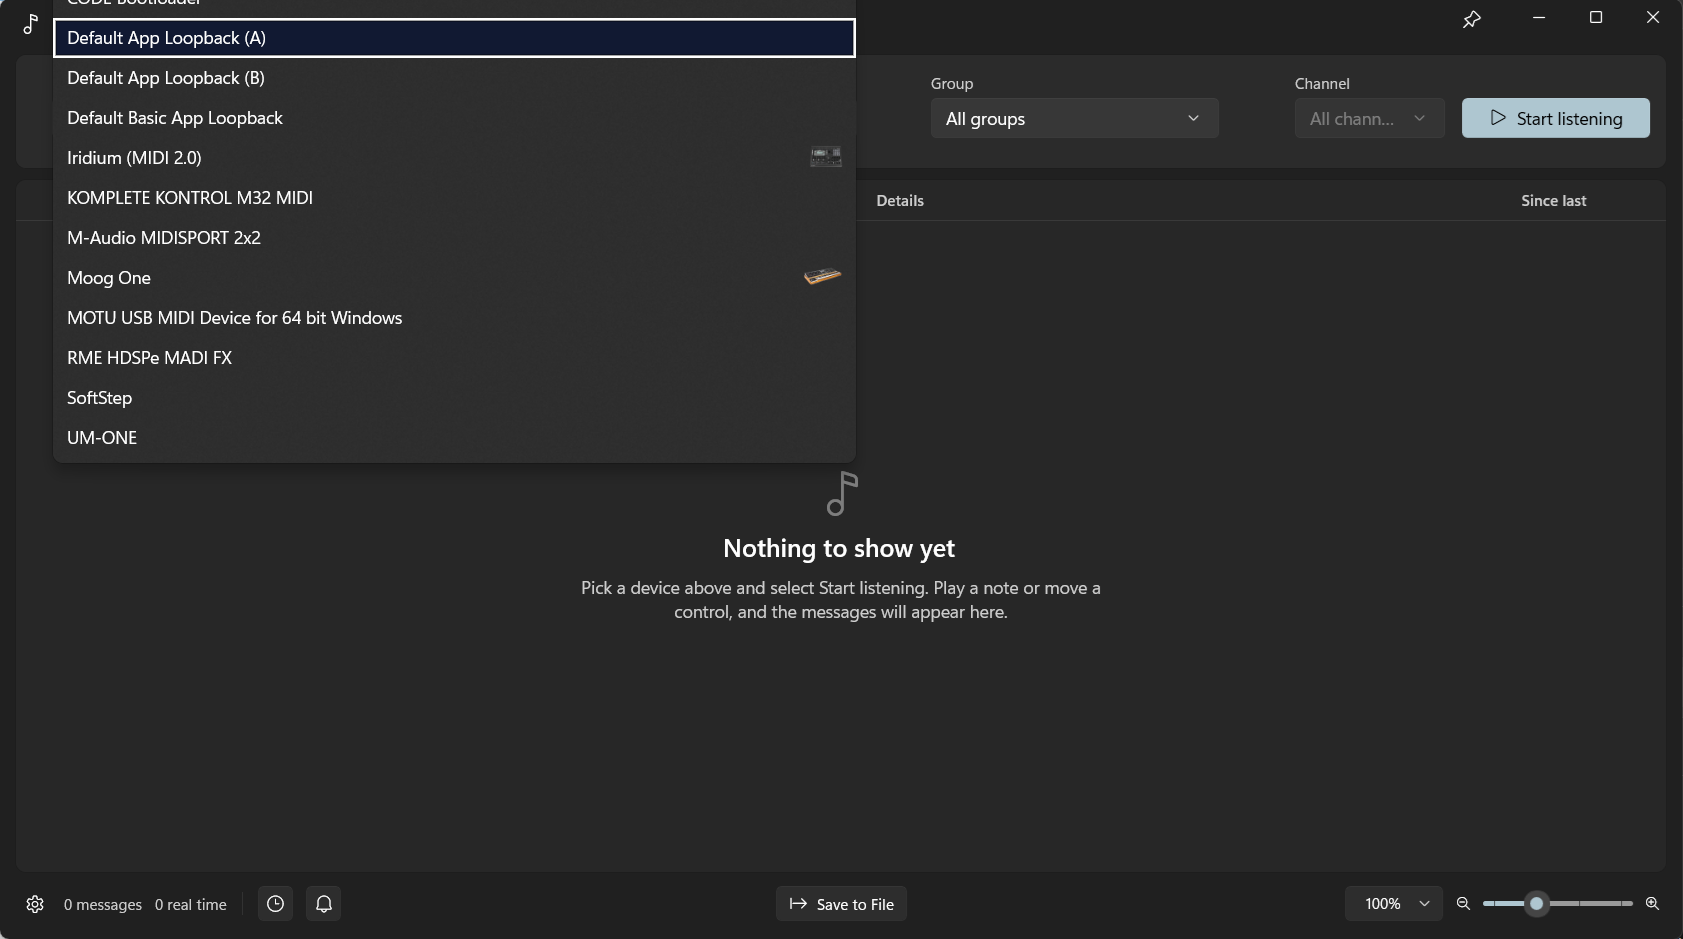Click the clock timestamp icon button

click(275, 904)
